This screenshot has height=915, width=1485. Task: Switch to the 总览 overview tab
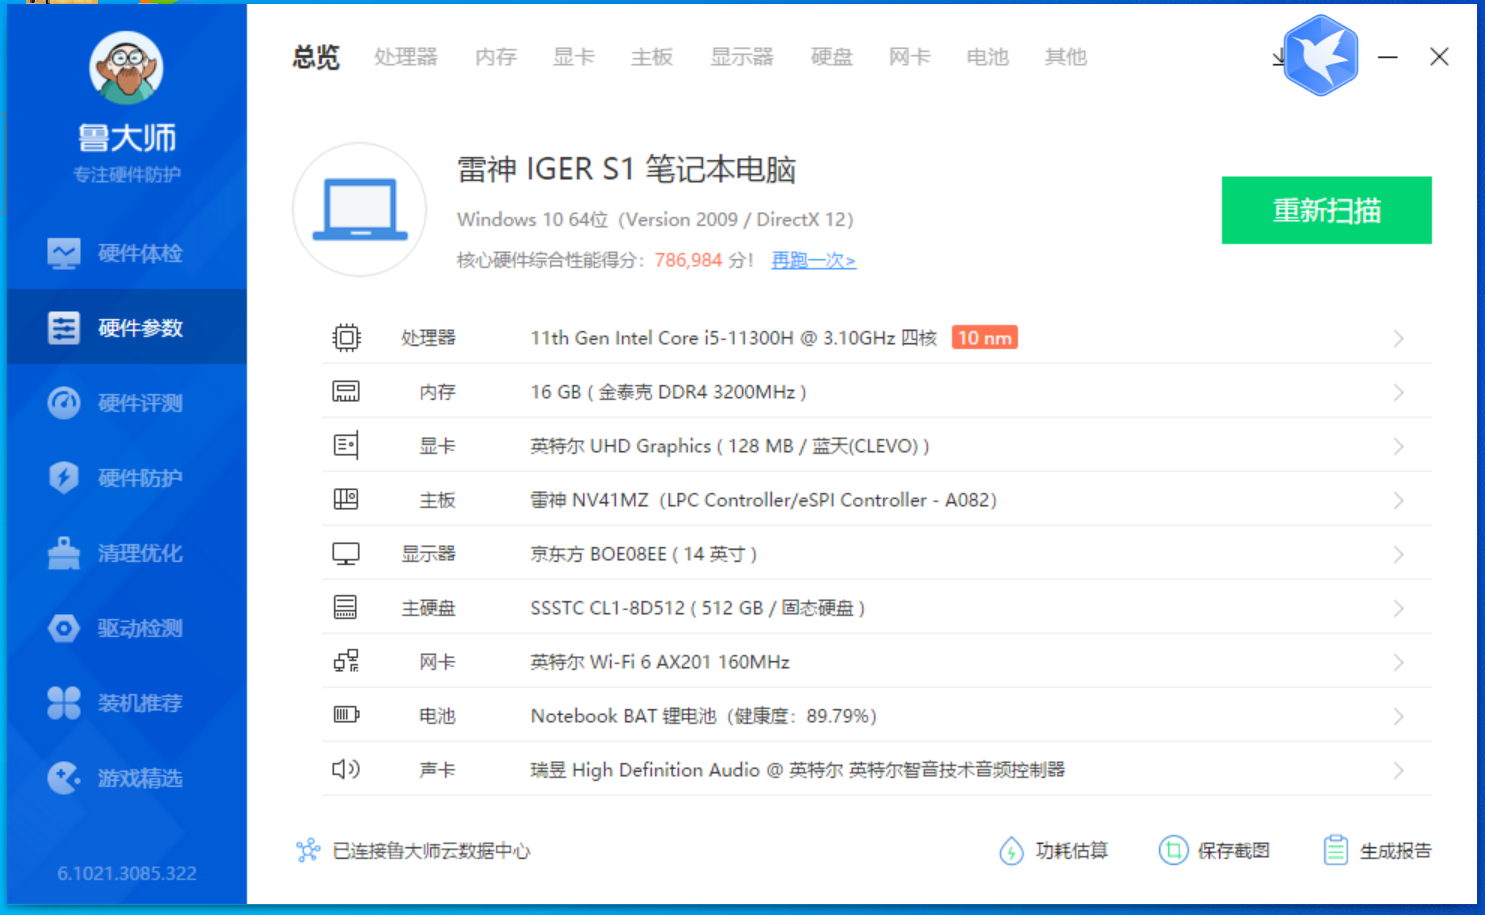click(x=316, y=57)
